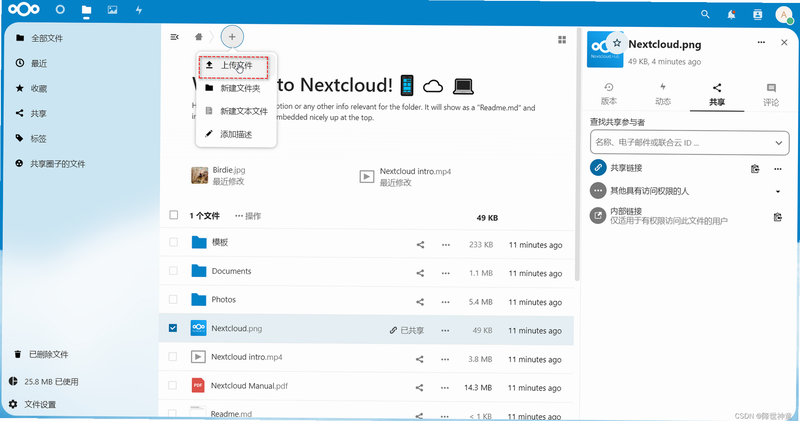800x421 pixels.
Task: Open the notifications bell
Action: [x=731, y=14]
